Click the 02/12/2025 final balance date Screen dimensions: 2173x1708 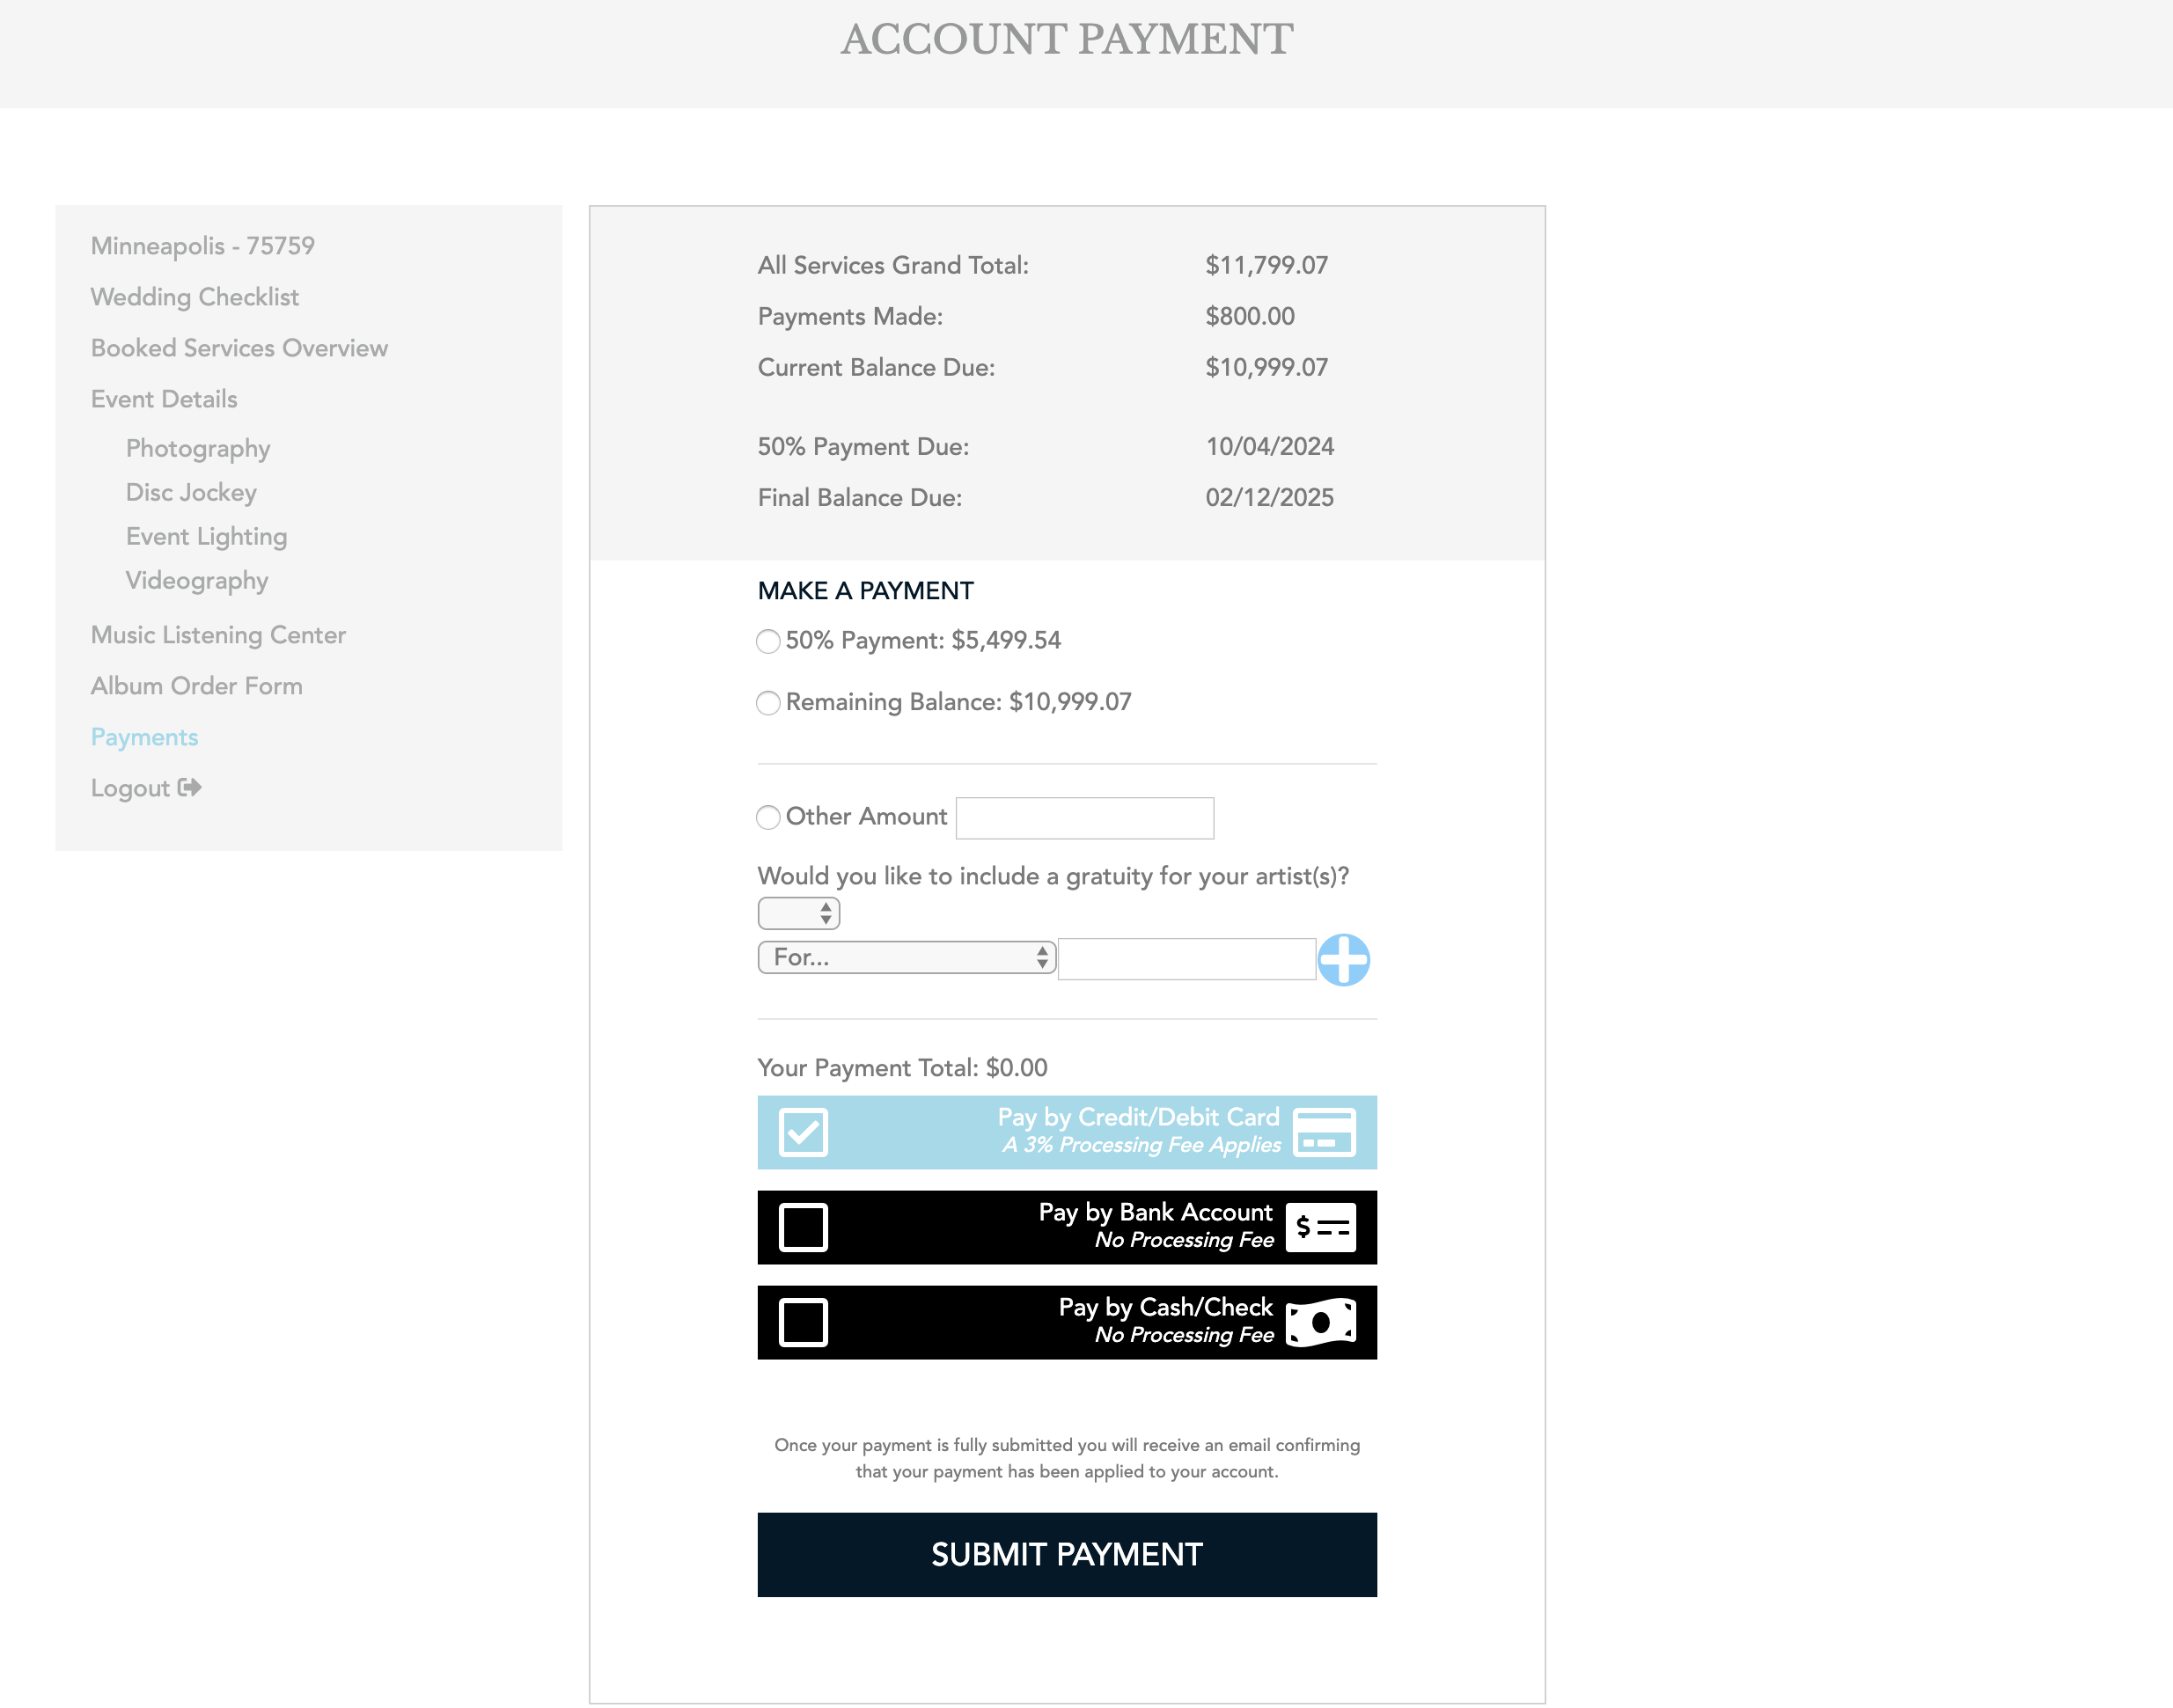[1270, 497]
